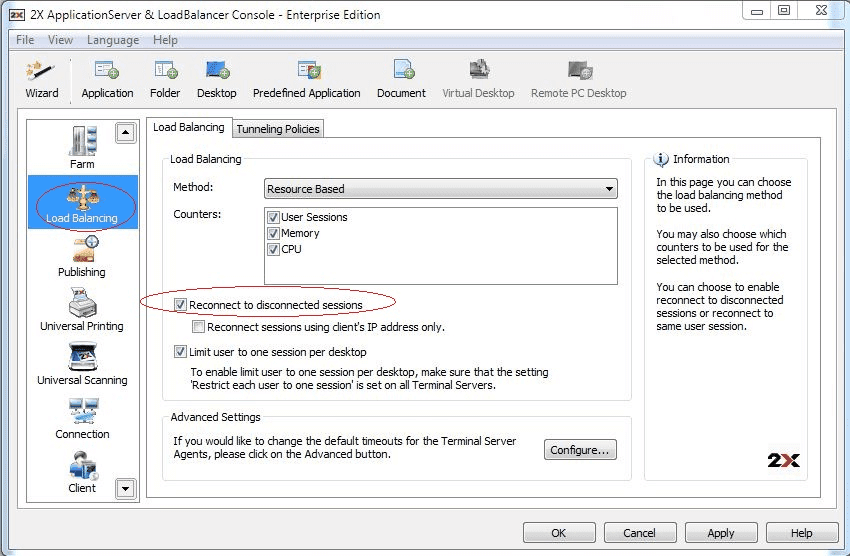Open the Connection sidebar category
850x556 pixels.
tap(82, 418)
